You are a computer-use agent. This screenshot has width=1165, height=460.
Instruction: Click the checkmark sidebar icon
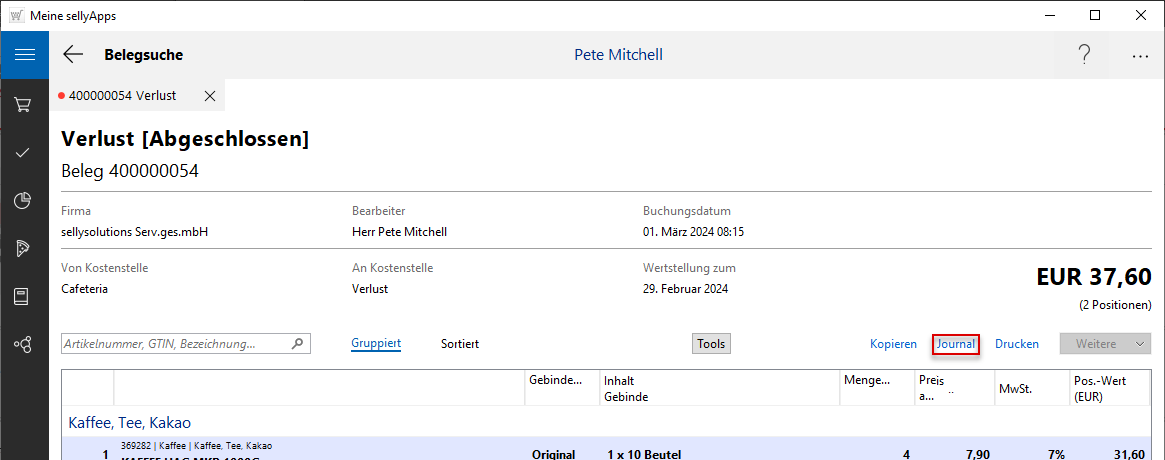coord(24,152)
